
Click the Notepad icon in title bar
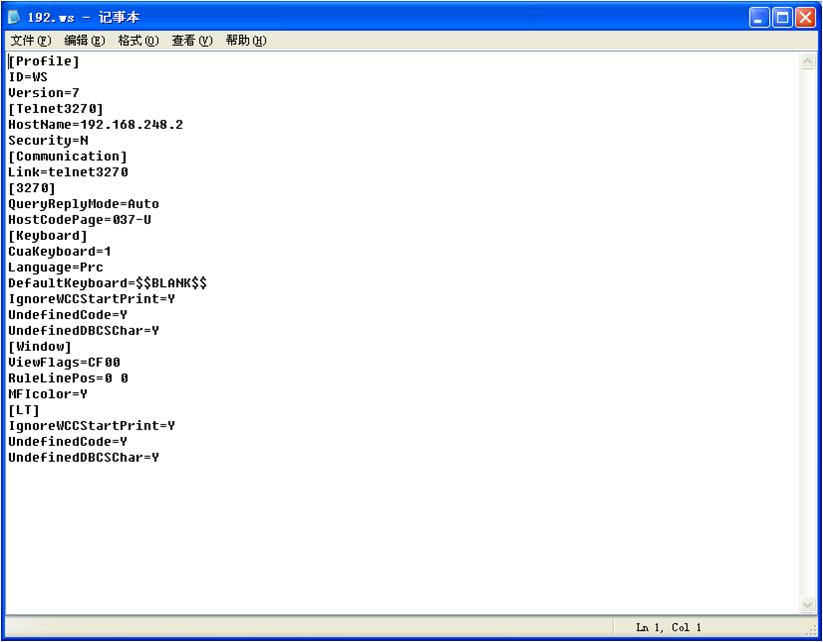[14, 17]
